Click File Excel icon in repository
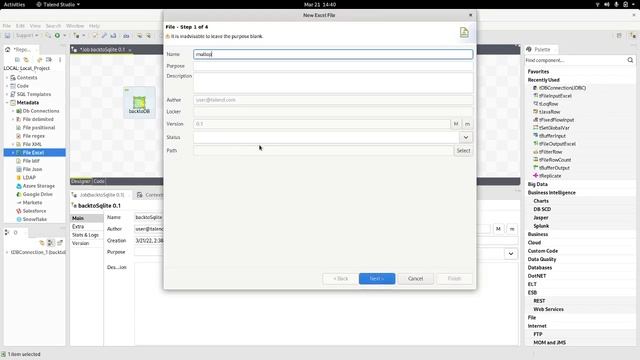640x360 pixels. coord(19,153)
